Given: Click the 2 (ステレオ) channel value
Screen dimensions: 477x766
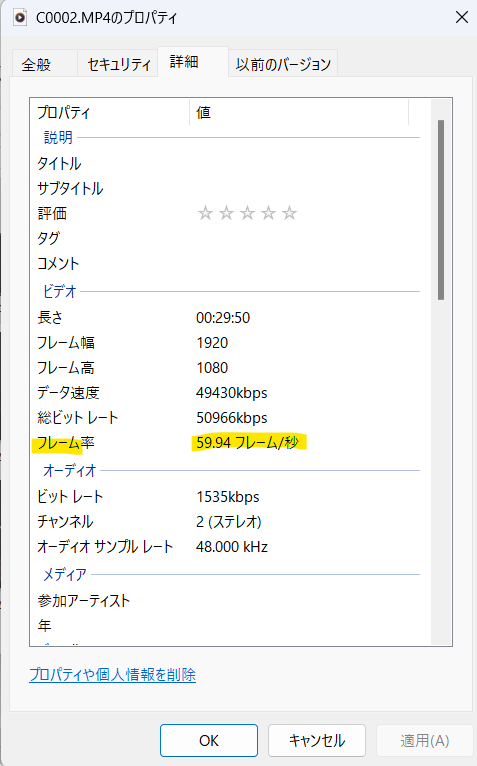Looking at the screenshot, I should click(x=229, y=522).
